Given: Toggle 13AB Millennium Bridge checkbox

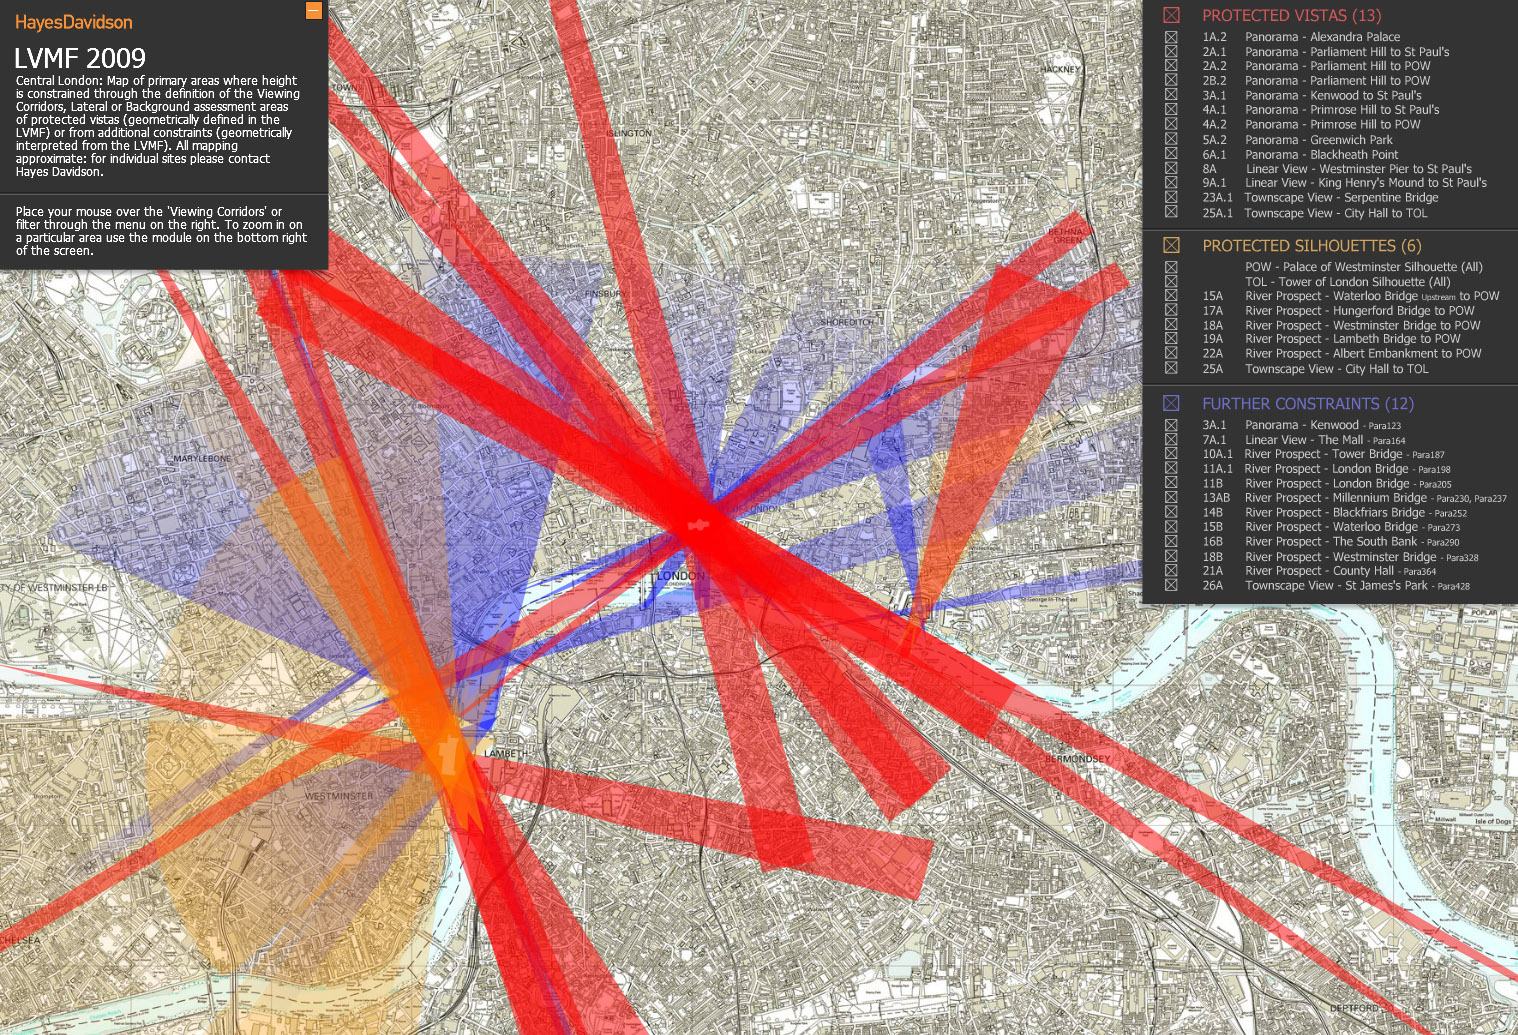Looking at the screenshot, I should (x=1171, y=498).
